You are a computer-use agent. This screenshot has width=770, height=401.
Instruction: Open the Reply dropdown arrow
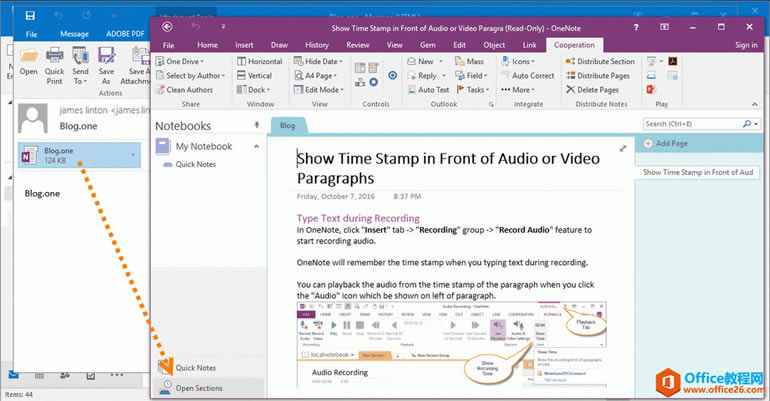tap(444, 76)
